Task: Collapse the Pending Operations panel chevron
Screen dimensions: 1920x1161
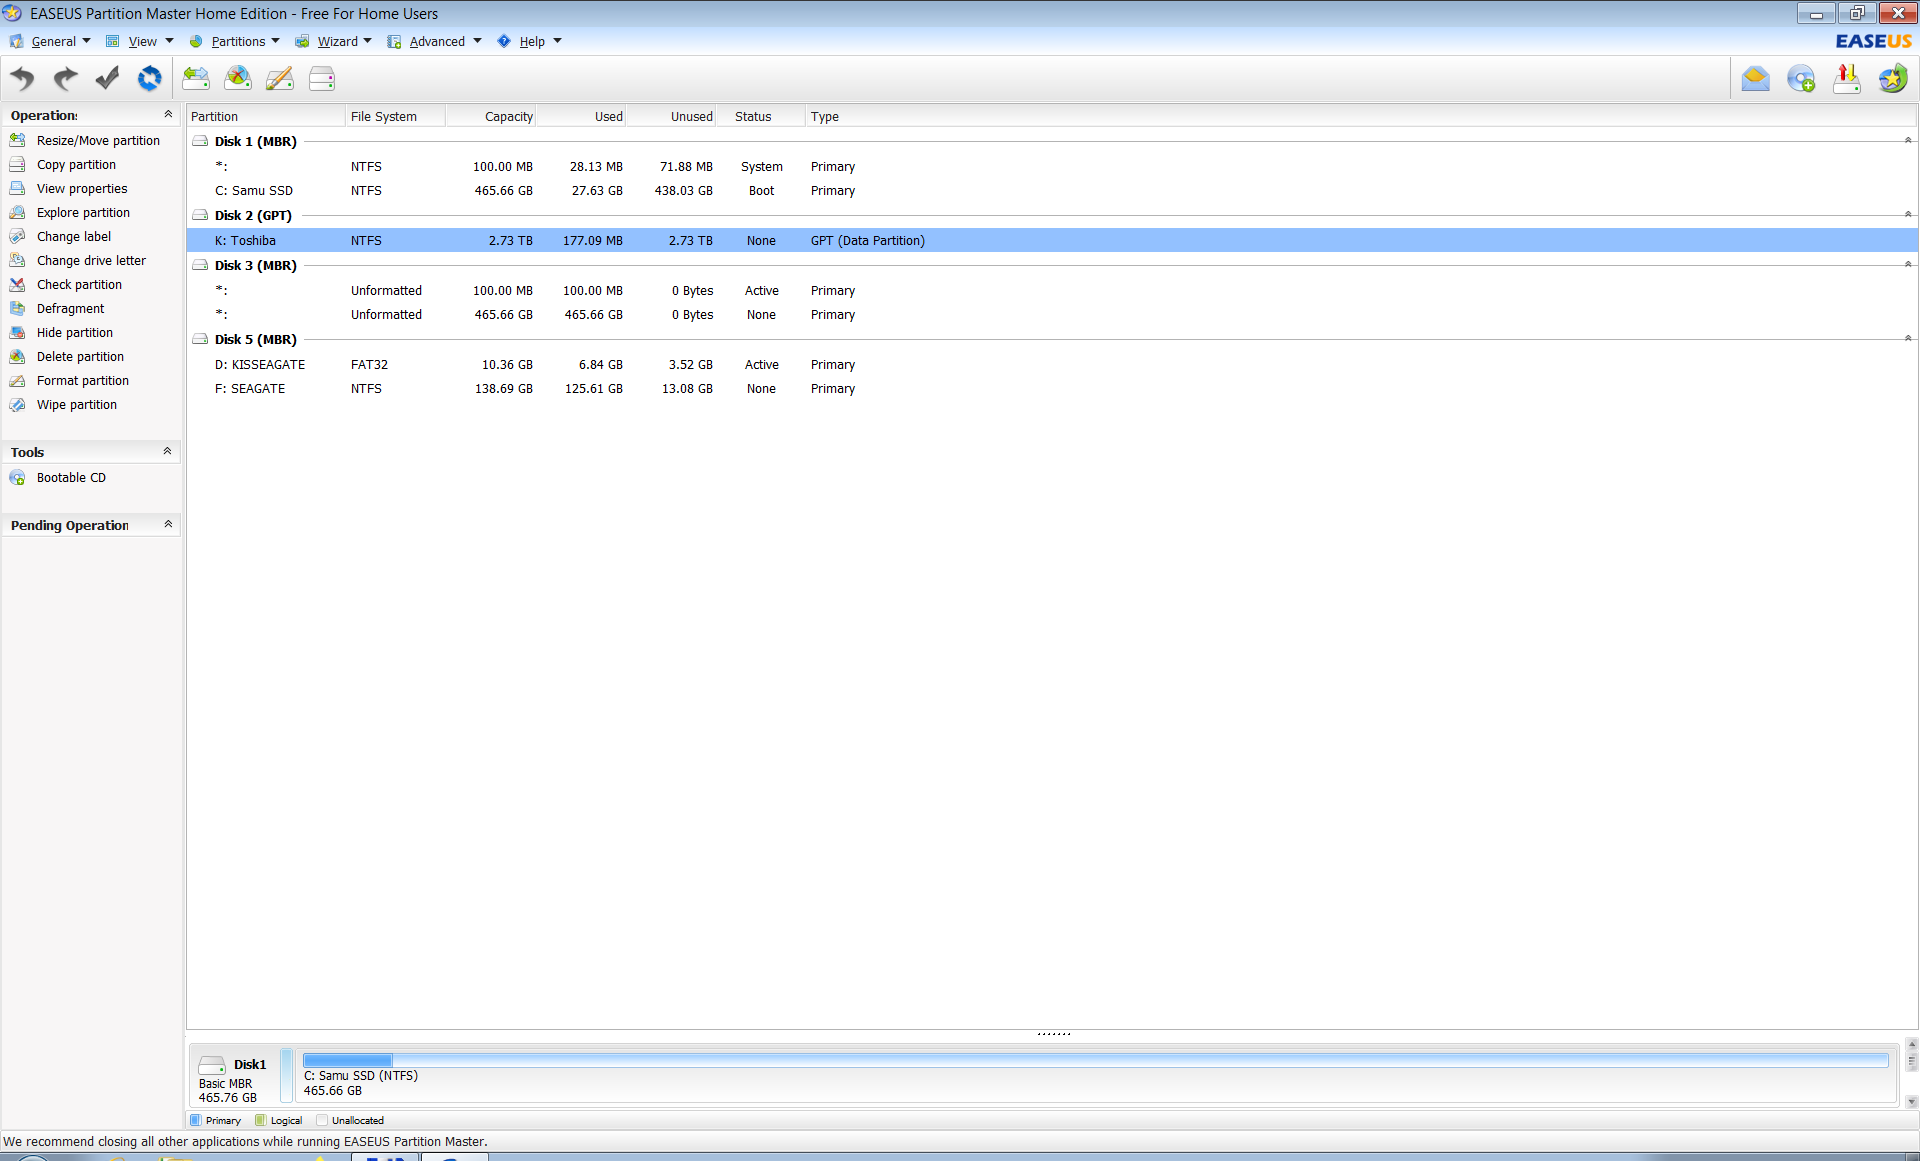Action: [x=168, y=524]
